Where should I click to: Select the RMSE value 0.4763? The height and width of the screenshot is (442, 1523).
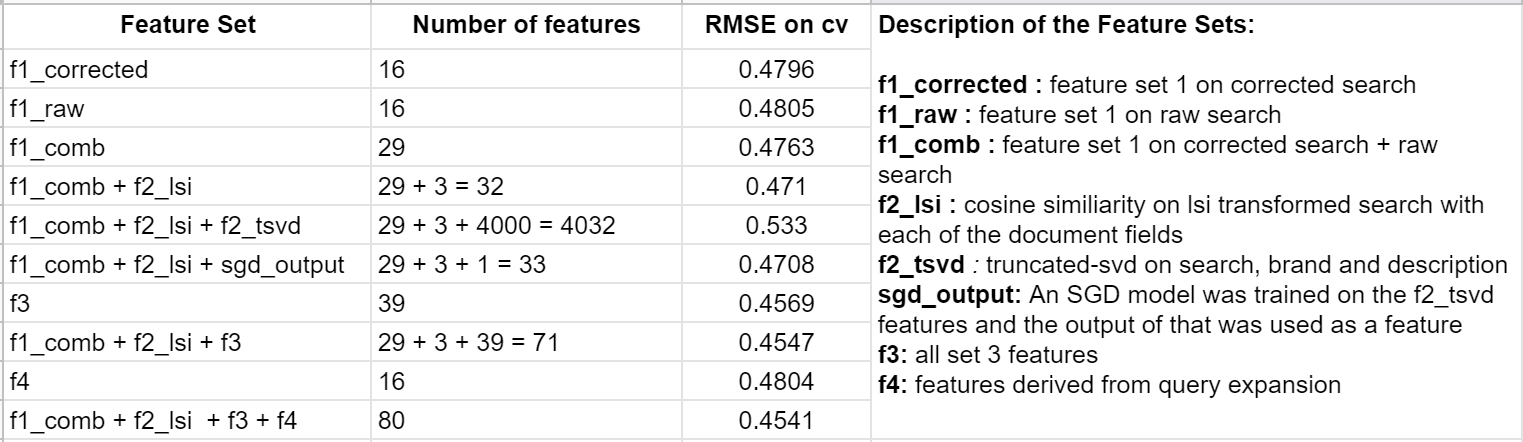776,148
